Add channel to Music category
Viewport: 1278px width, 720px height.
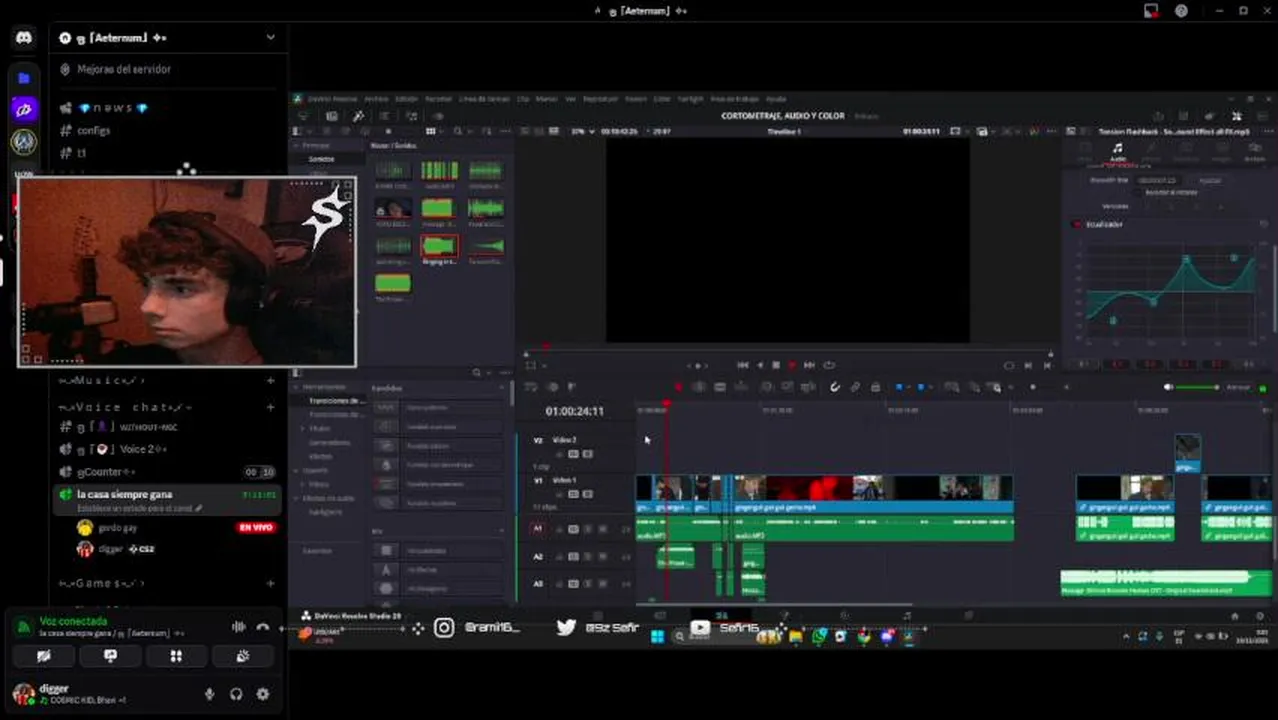pos(270,381)
